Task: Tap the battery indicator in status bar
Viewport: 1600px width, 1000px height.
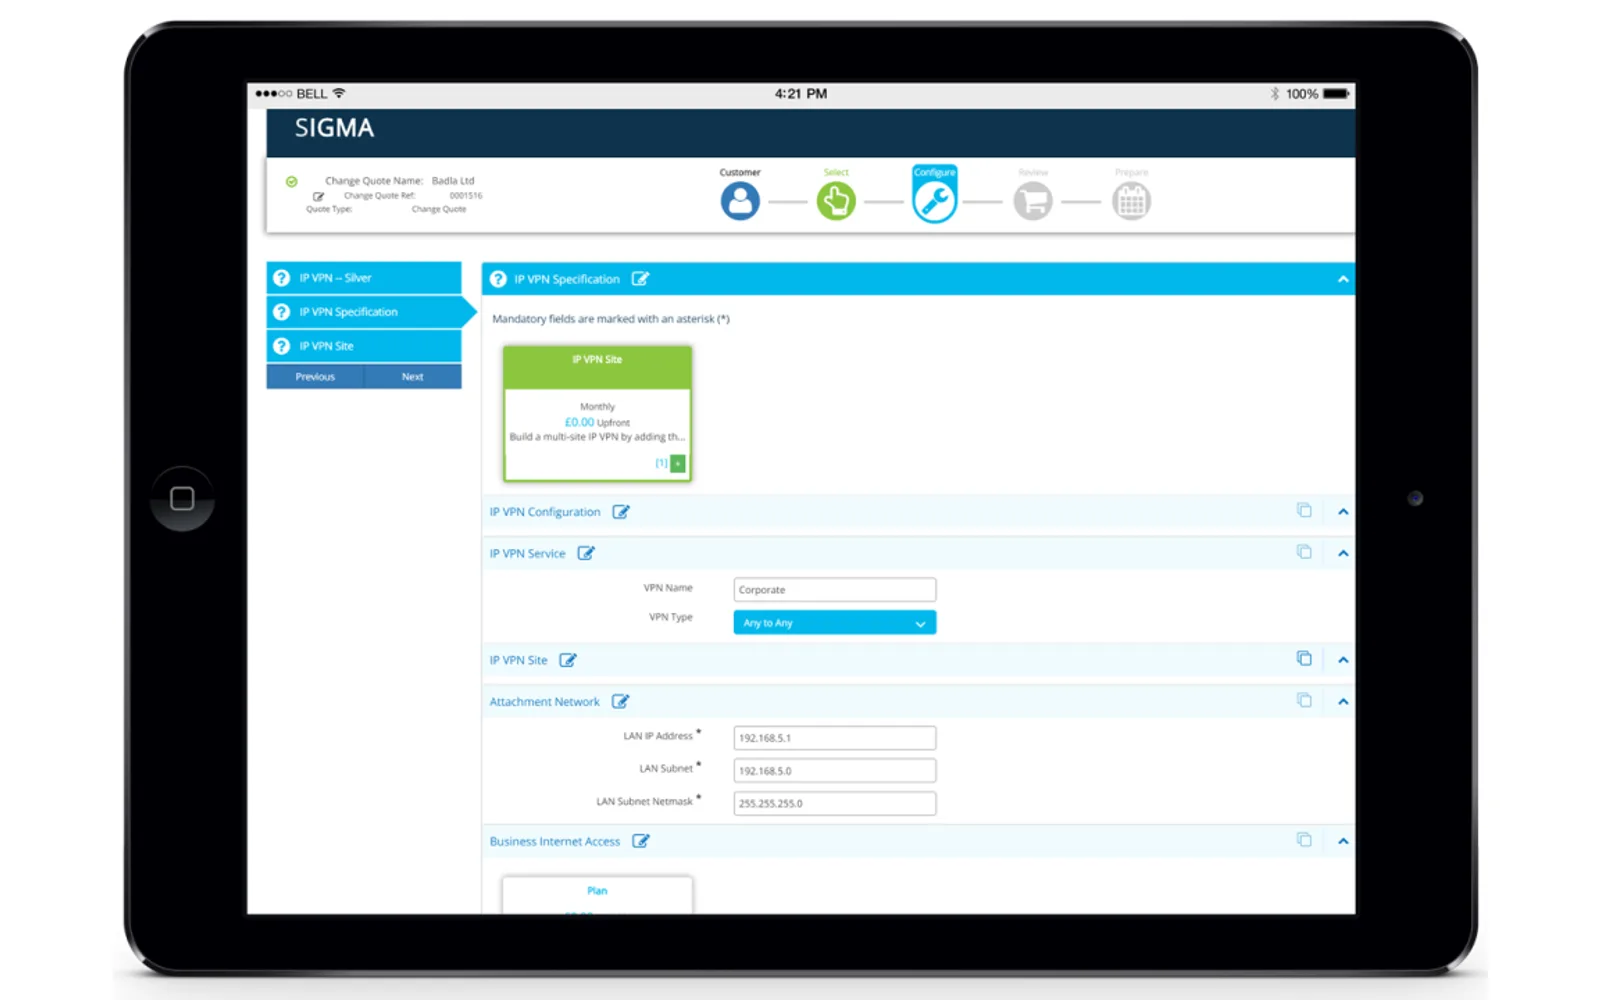Action: tap(1336, 94)
